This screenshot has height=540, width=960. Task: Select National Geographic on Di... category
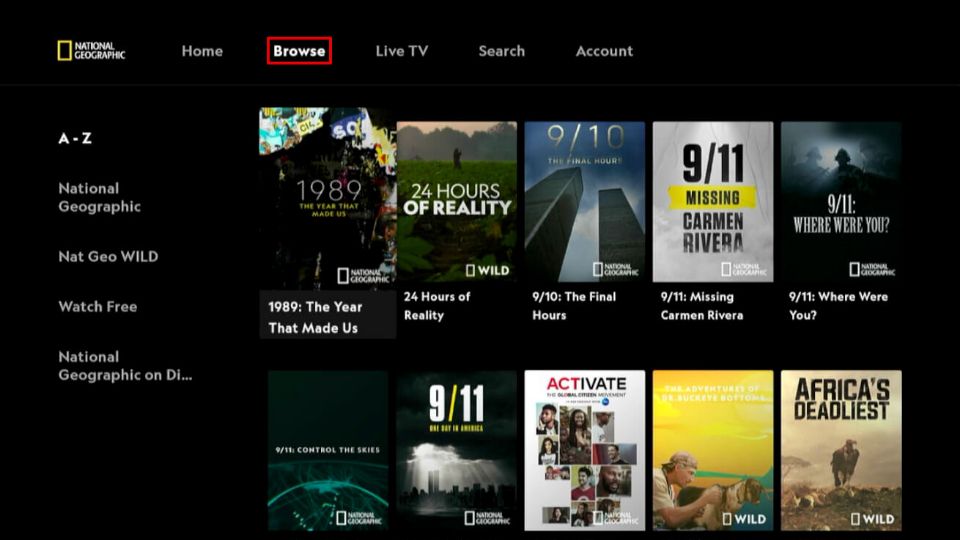tap(125, 366)
